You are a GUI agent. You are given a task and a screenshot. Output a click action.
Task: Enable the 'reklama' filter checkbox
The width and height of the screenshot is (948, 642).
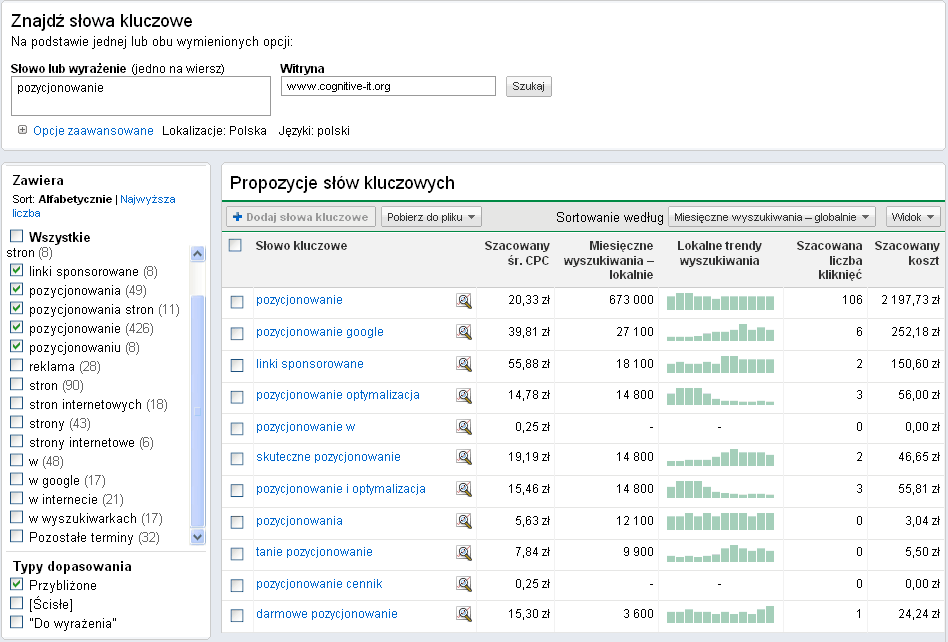click(x=16, y=367)
